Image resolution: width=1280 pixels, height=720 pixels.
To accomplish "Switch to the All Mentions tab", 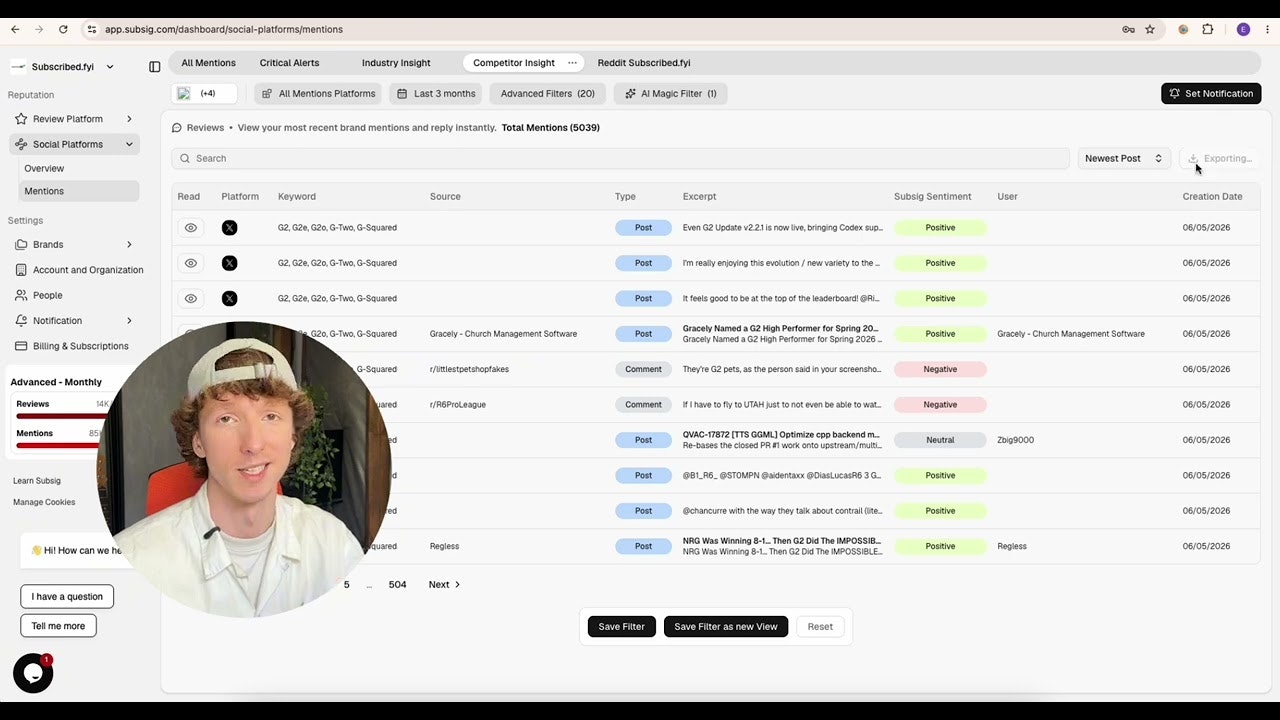I will click(x=208, y=63).
